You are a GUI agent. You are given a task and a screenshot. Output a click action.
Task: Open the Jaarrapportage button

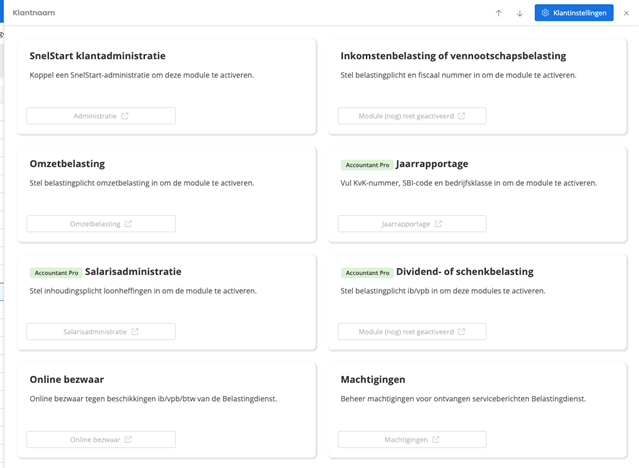tap(412, 224)
